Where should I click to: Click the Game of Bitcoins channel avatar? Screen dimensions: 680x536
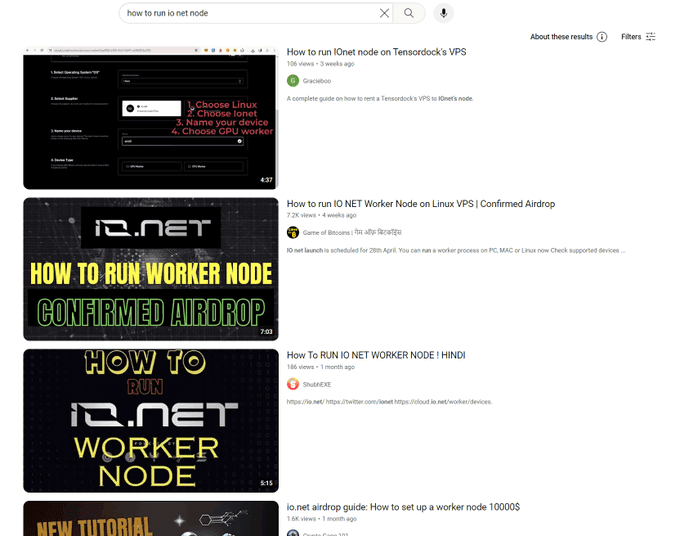[x=293, y=232]
